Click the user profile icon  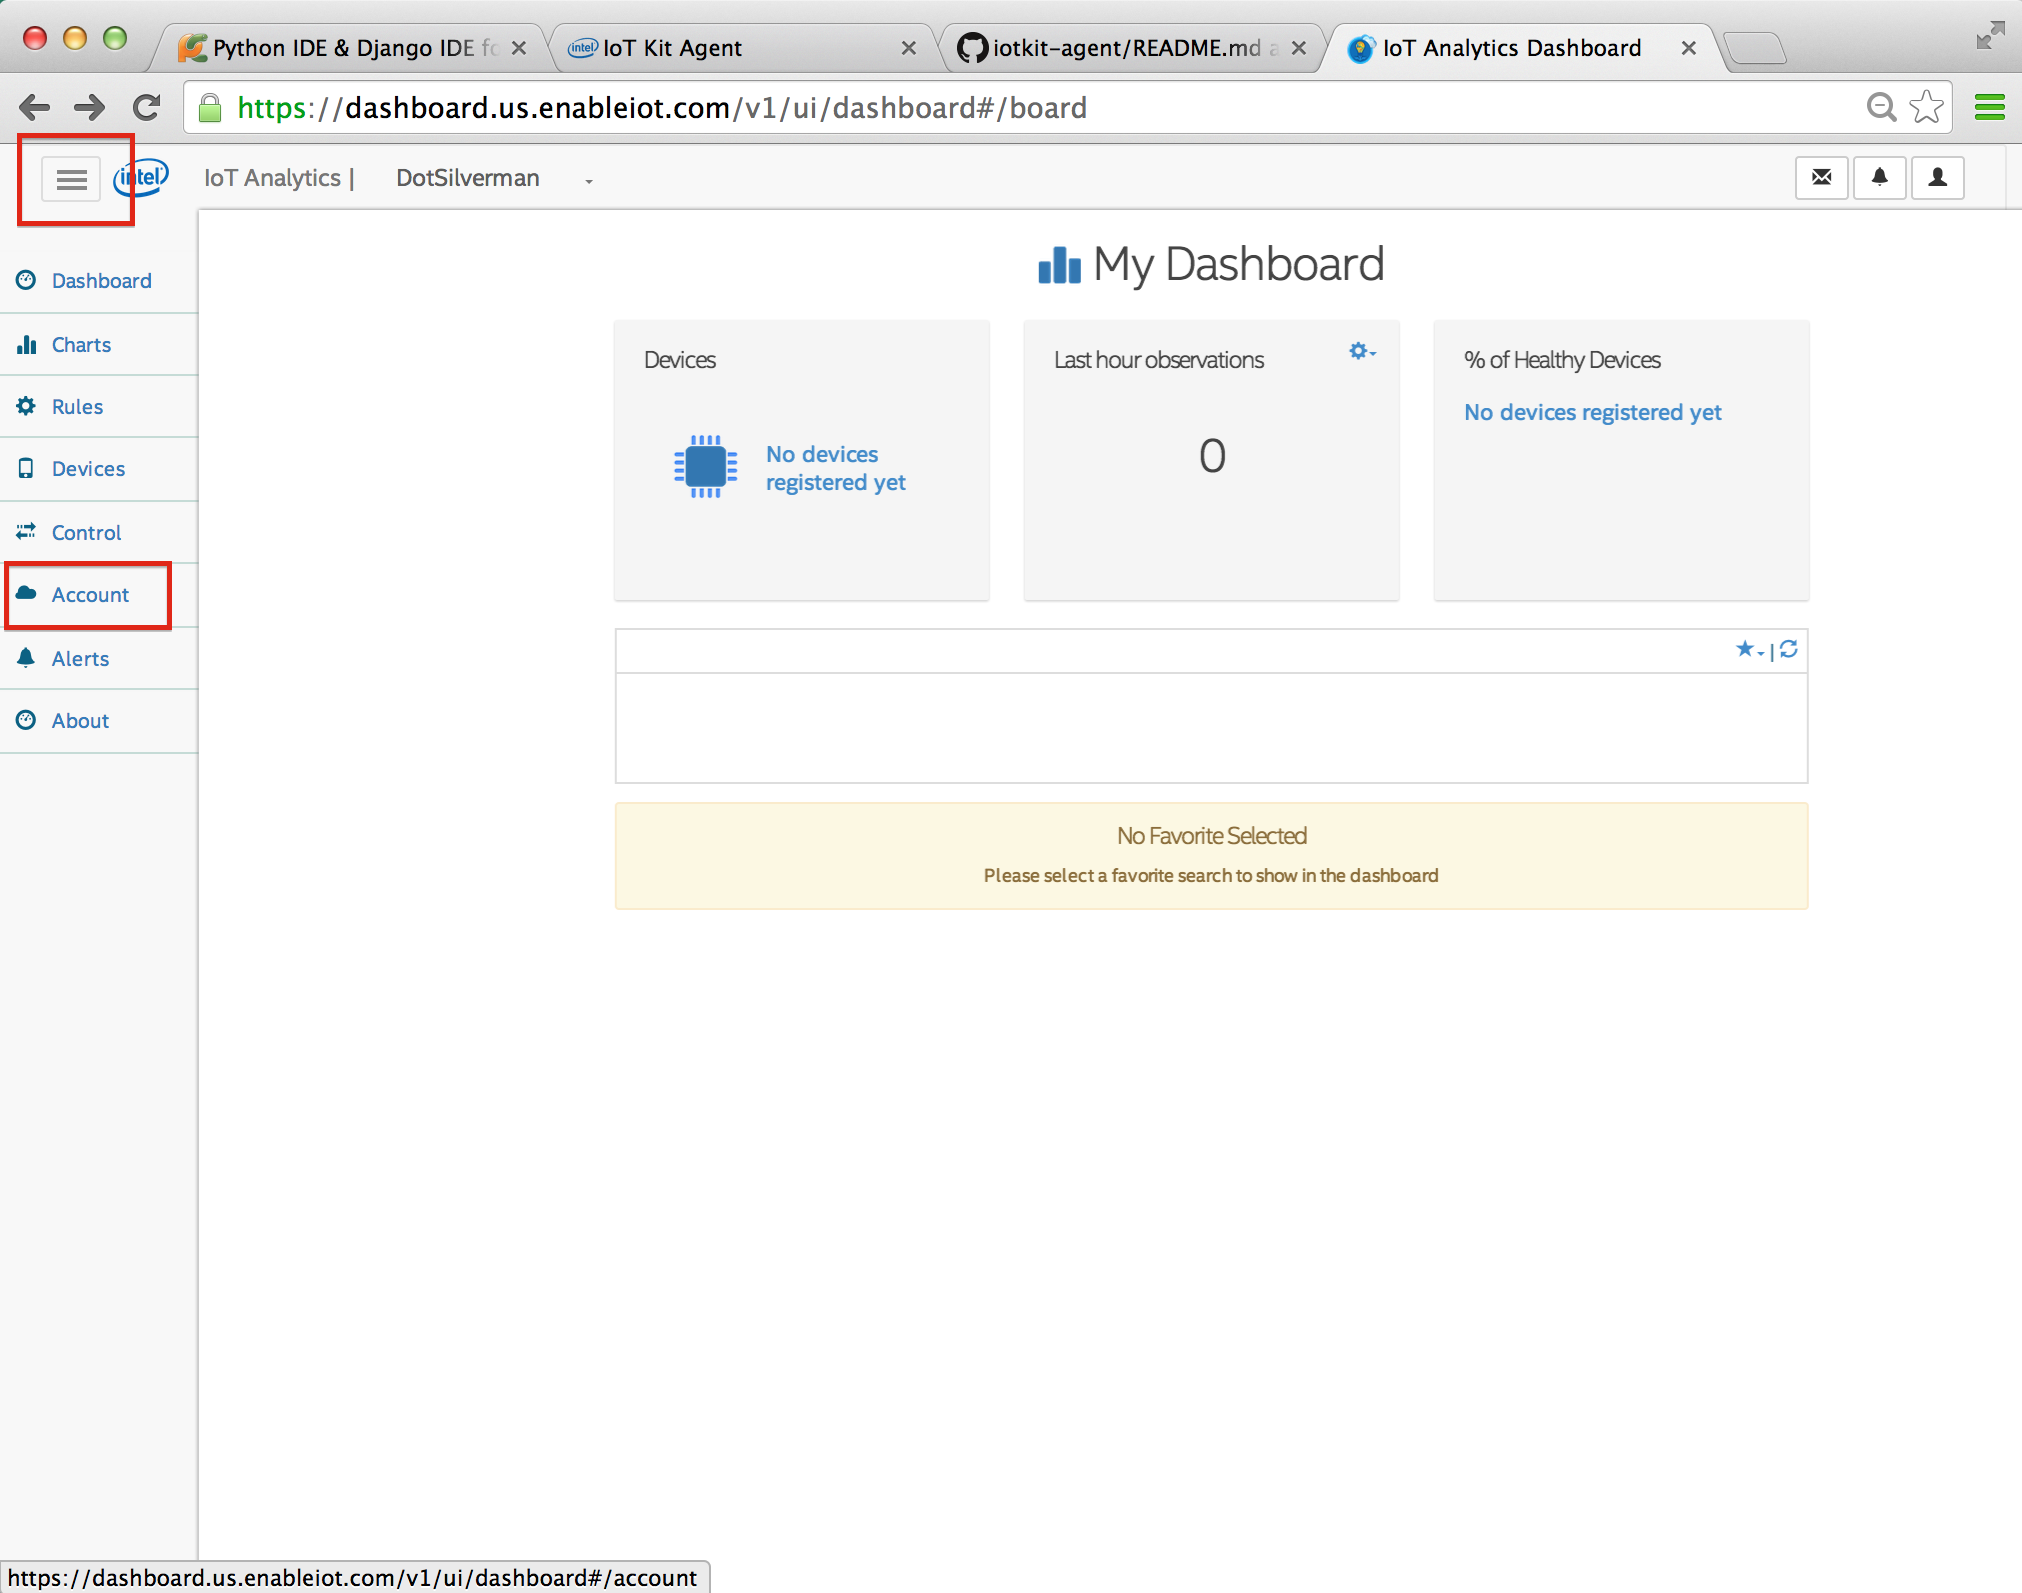(1938, 177)
